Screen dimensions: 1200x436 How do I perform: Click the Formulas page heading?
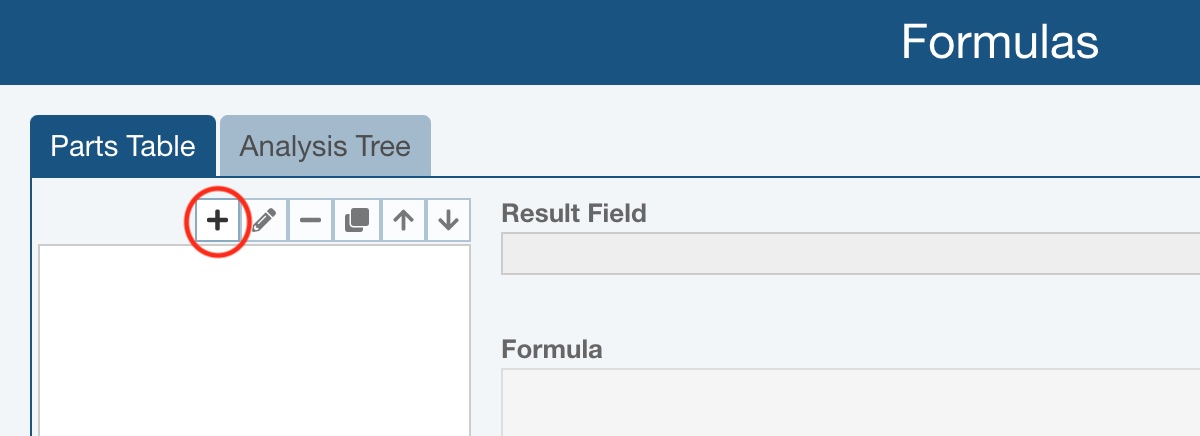click(x=999, y=42)
